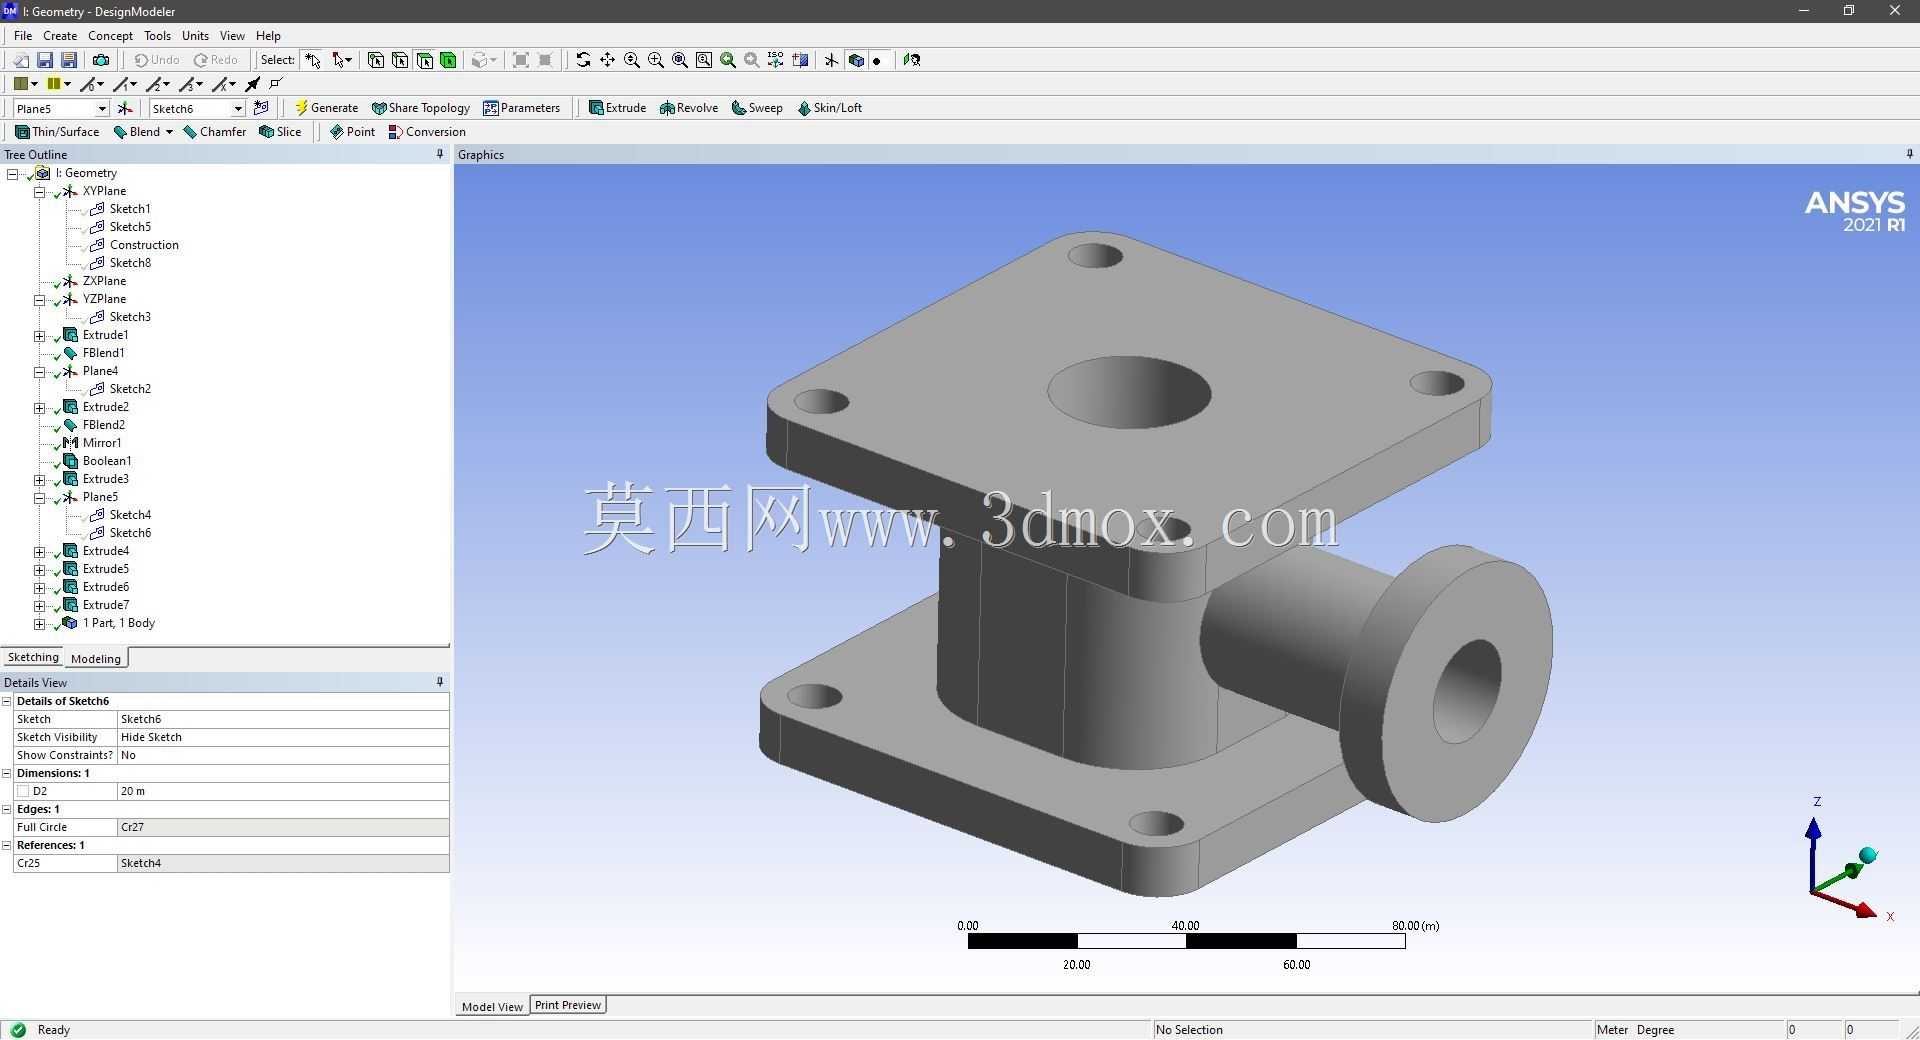This screenshot has height=1040, width=1920.
Task: Enable the edge selection filter icon
Action: point(400,60)
